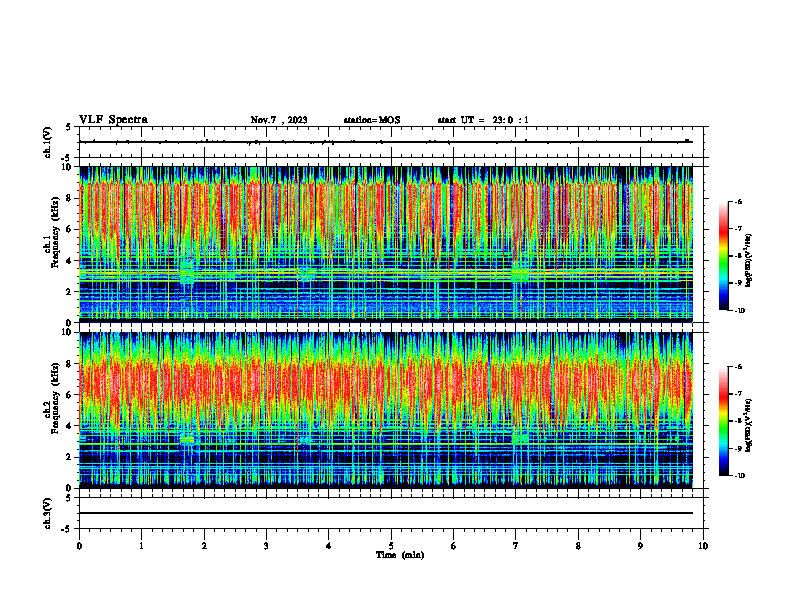Click time axis tick label "3"
The height and width of the screenshot is (612, 792).
(x=266, y=546)
